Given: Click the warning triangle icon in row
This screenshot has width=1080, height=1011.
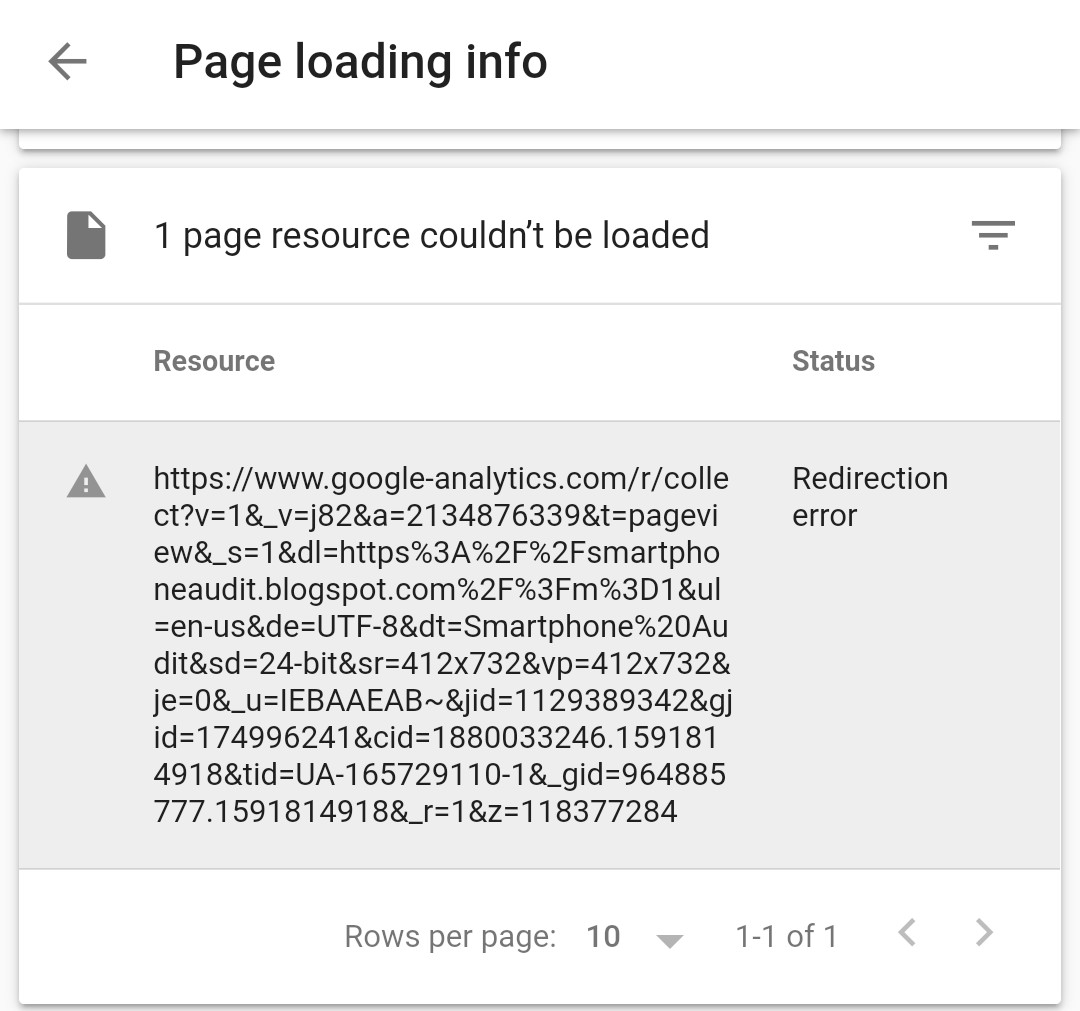Looking at the screenshot, I should [86, 482].
